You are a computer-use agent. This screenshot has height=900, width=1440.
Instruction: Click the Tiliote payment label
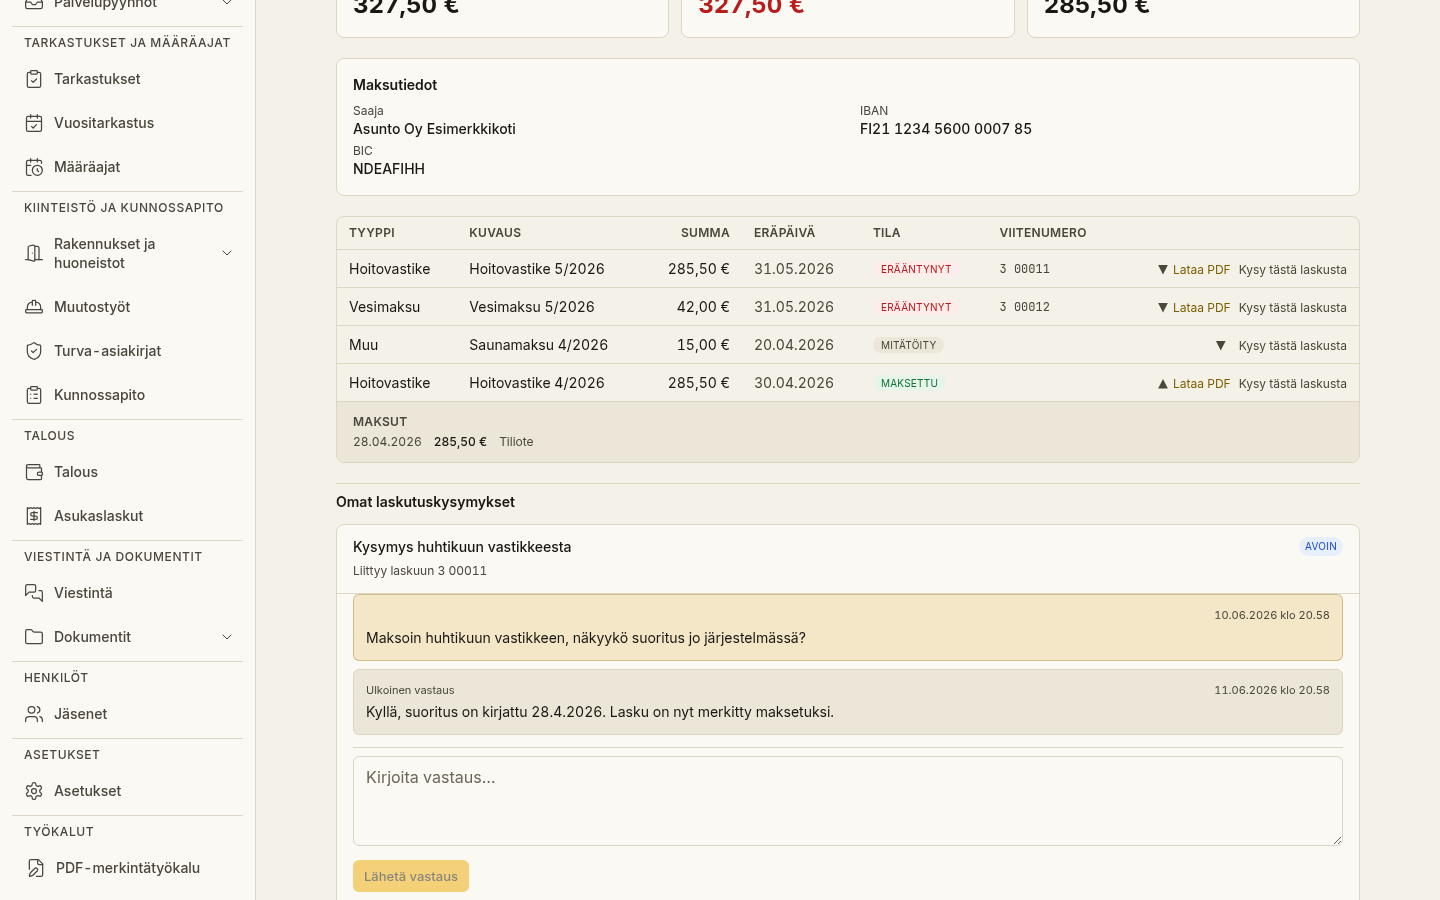[x=516, y=442]
